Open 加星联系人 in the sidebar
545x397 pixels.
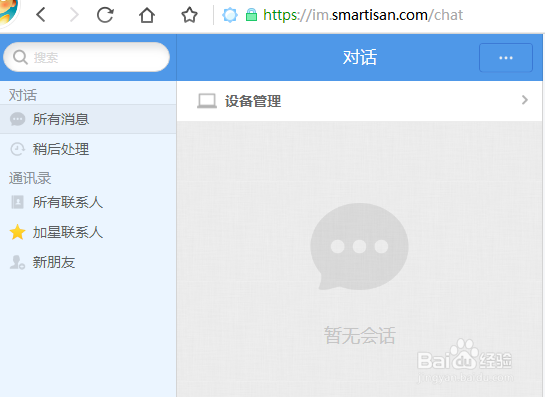click(88, 232)
